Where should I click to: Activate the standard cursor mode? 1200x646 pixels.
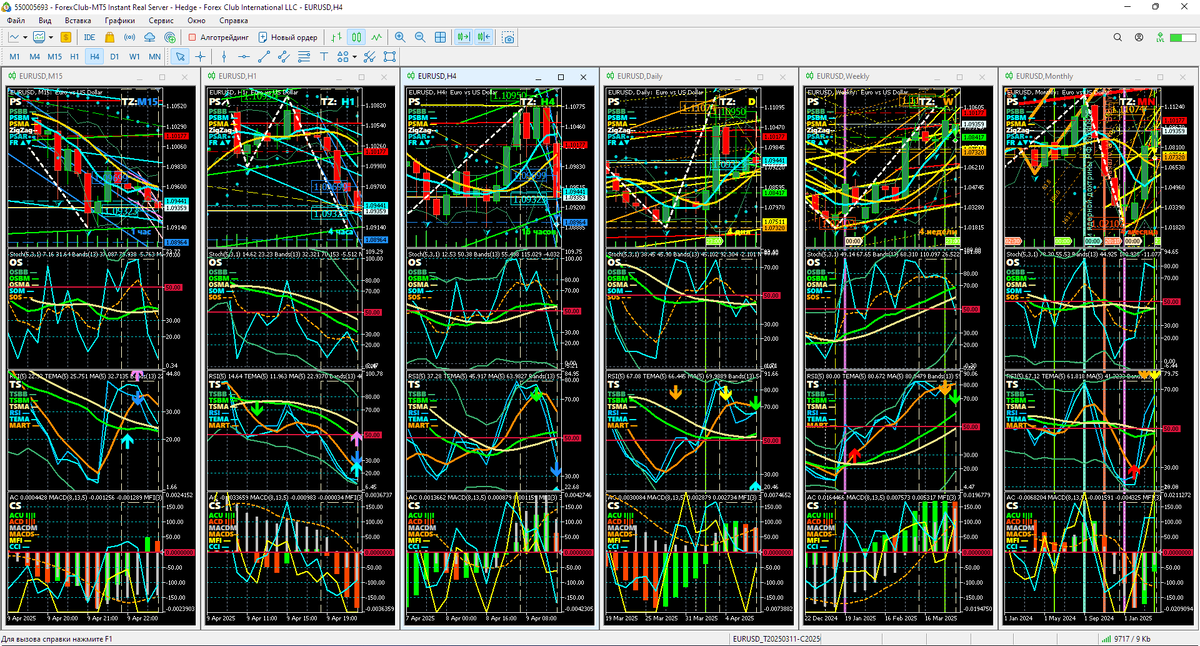tap(180, 57)
